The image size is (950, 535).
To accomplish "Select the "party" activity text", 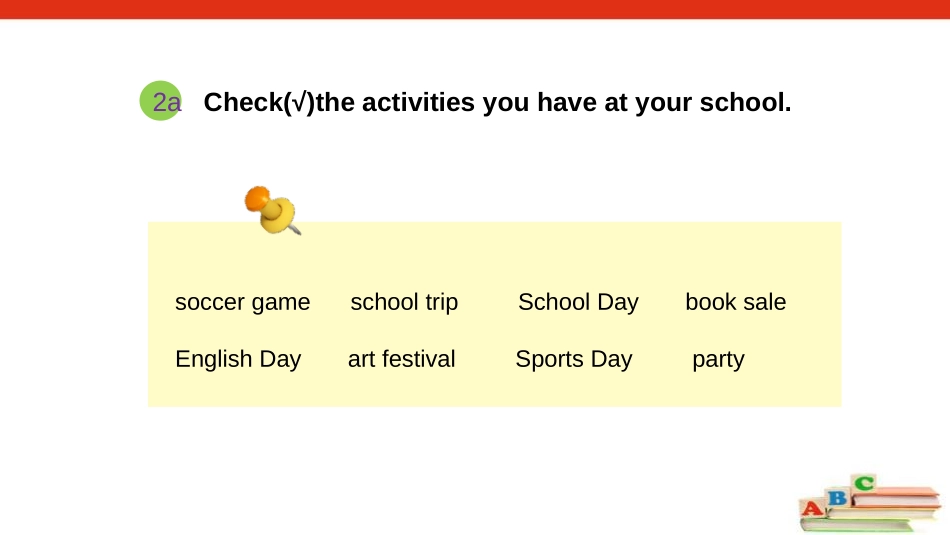I will tap(719, 360).
